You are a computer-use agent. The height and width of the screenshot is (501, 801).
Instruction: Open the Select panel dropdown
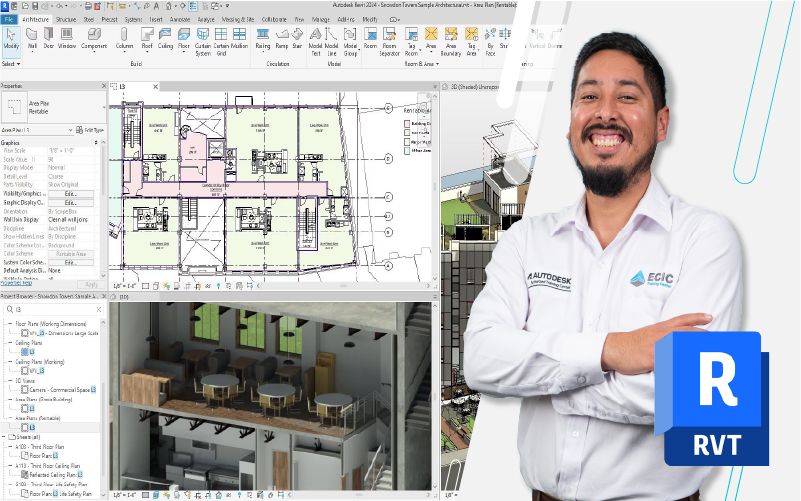pyautogui.click(x=11, y=64)
